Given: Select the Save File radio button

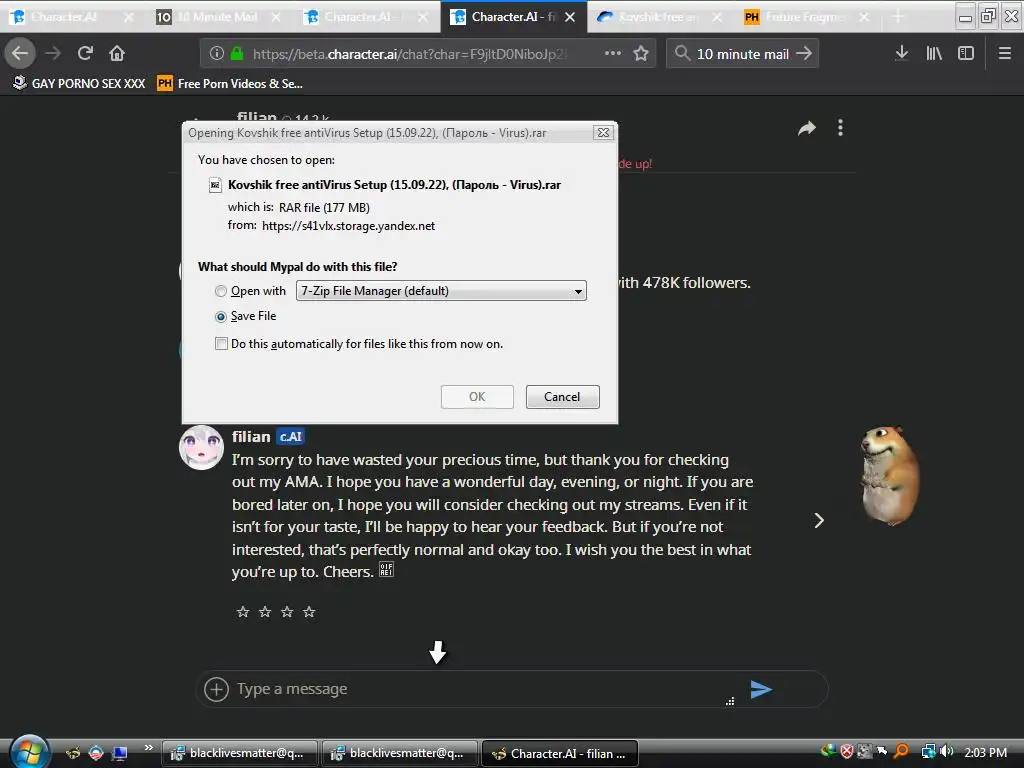Looking at the screenshot, I should pos(221,317).
